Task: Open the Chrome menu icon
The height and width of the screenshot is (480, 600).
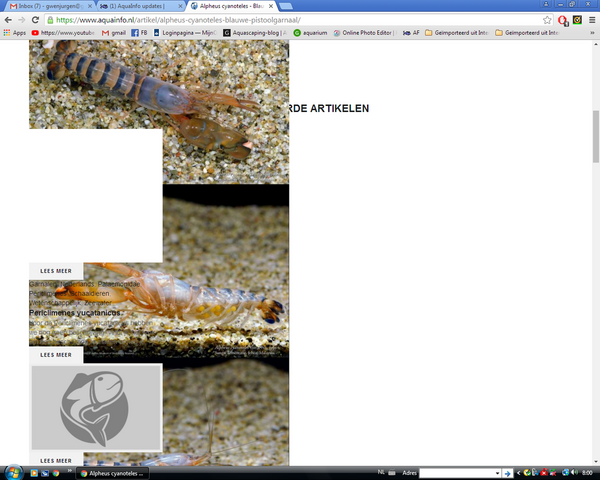Action: [591, 20]
